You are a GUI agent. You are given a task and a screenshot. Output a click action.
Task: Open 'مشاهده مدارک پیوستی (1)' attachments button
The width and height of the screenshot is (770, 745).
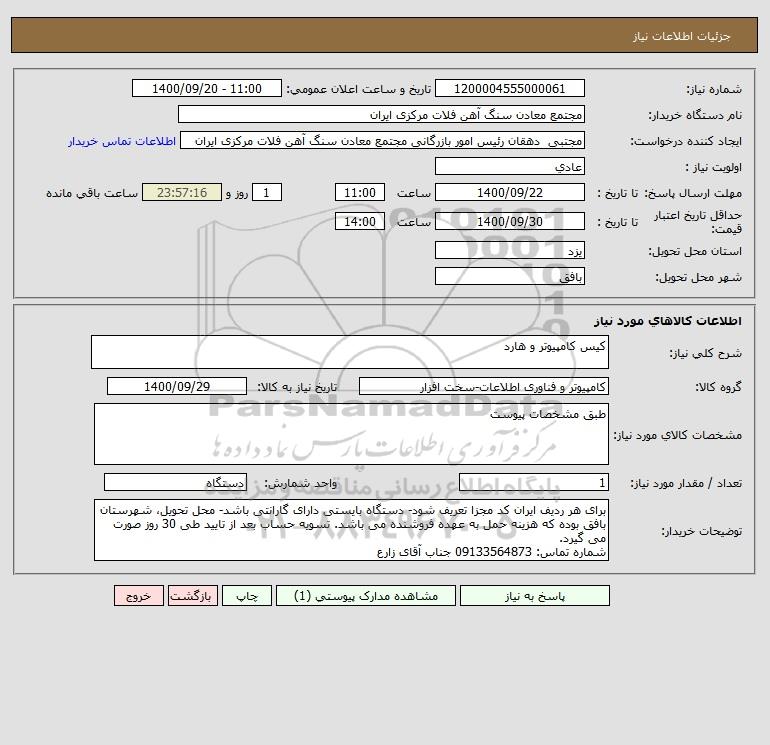(x=366, y=596)
